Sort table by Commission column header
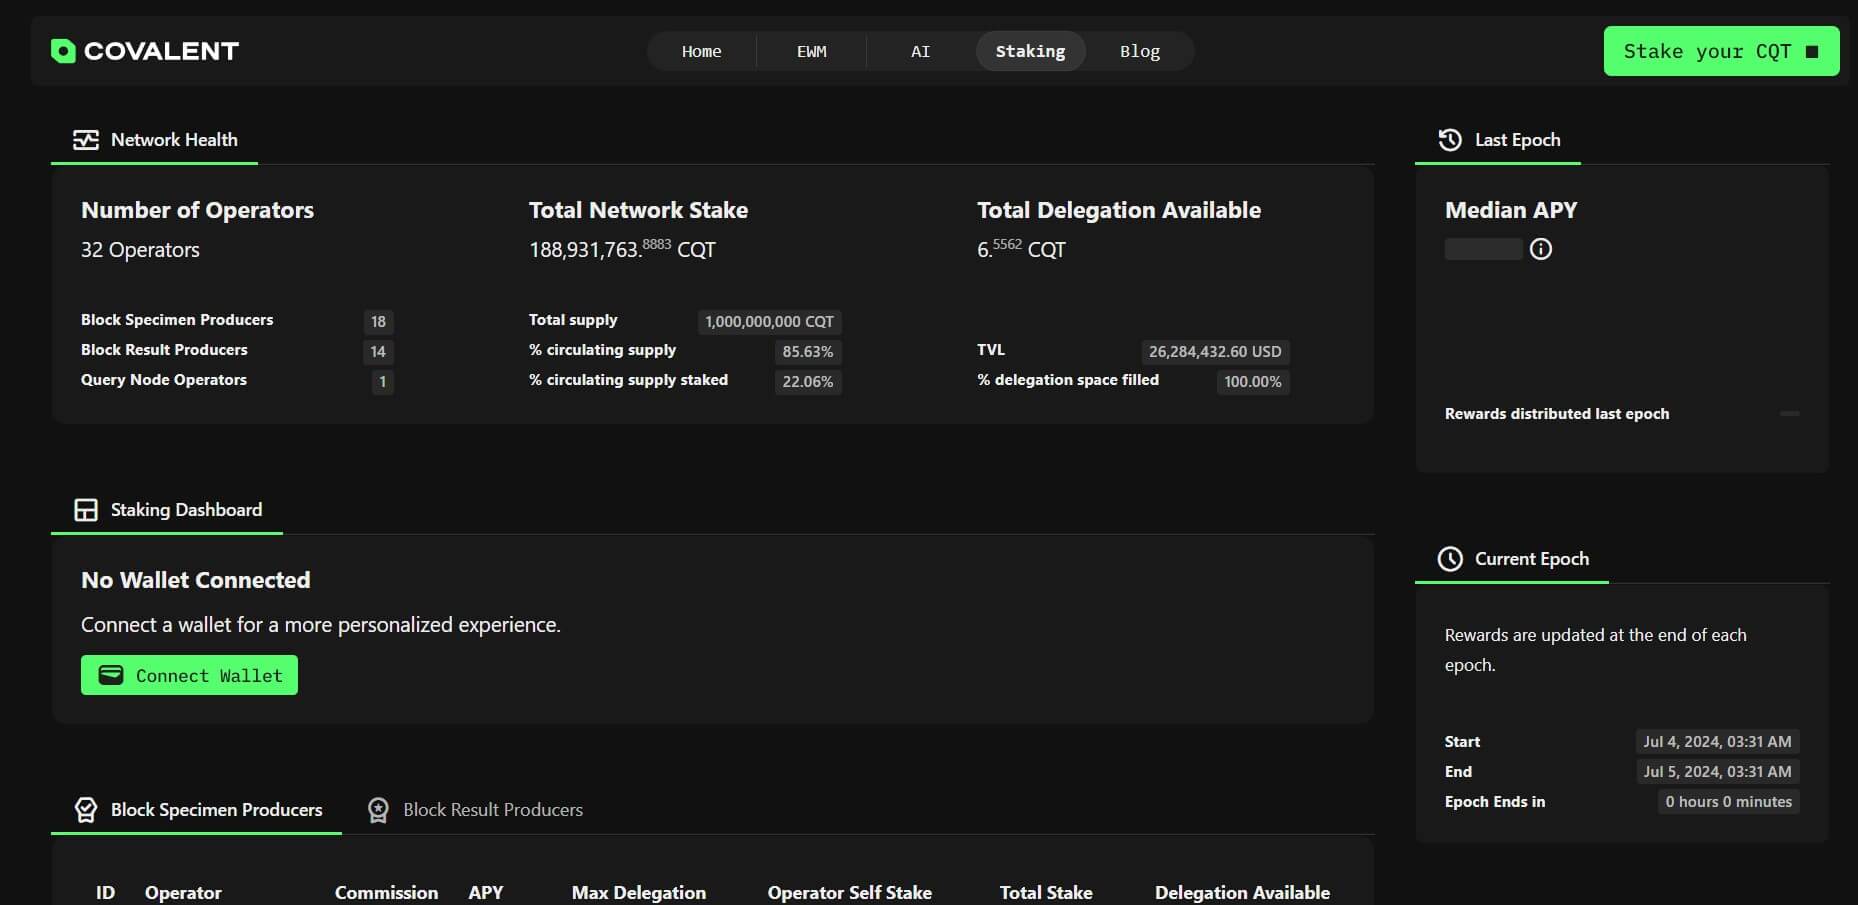 click(x=386, y=892)
